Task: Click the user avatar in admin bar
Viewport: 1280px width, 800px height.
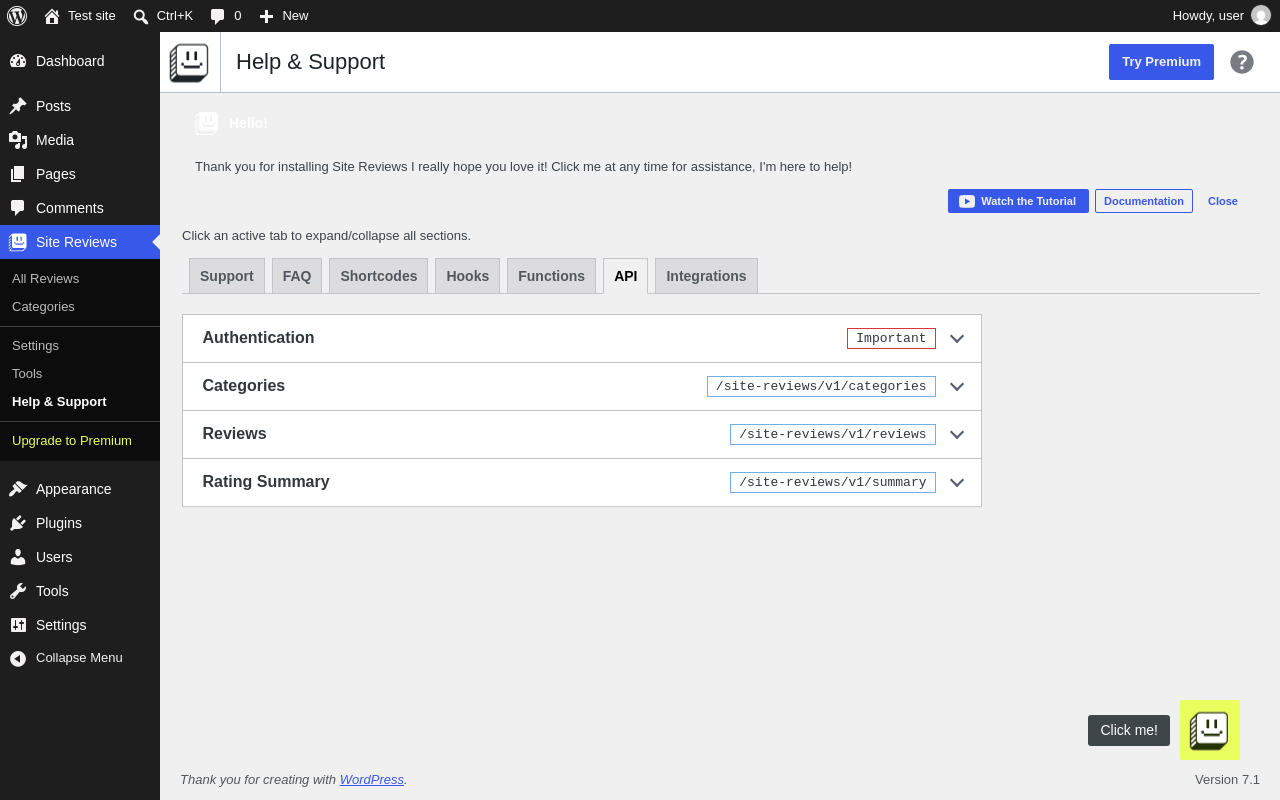Action: 1261,16
